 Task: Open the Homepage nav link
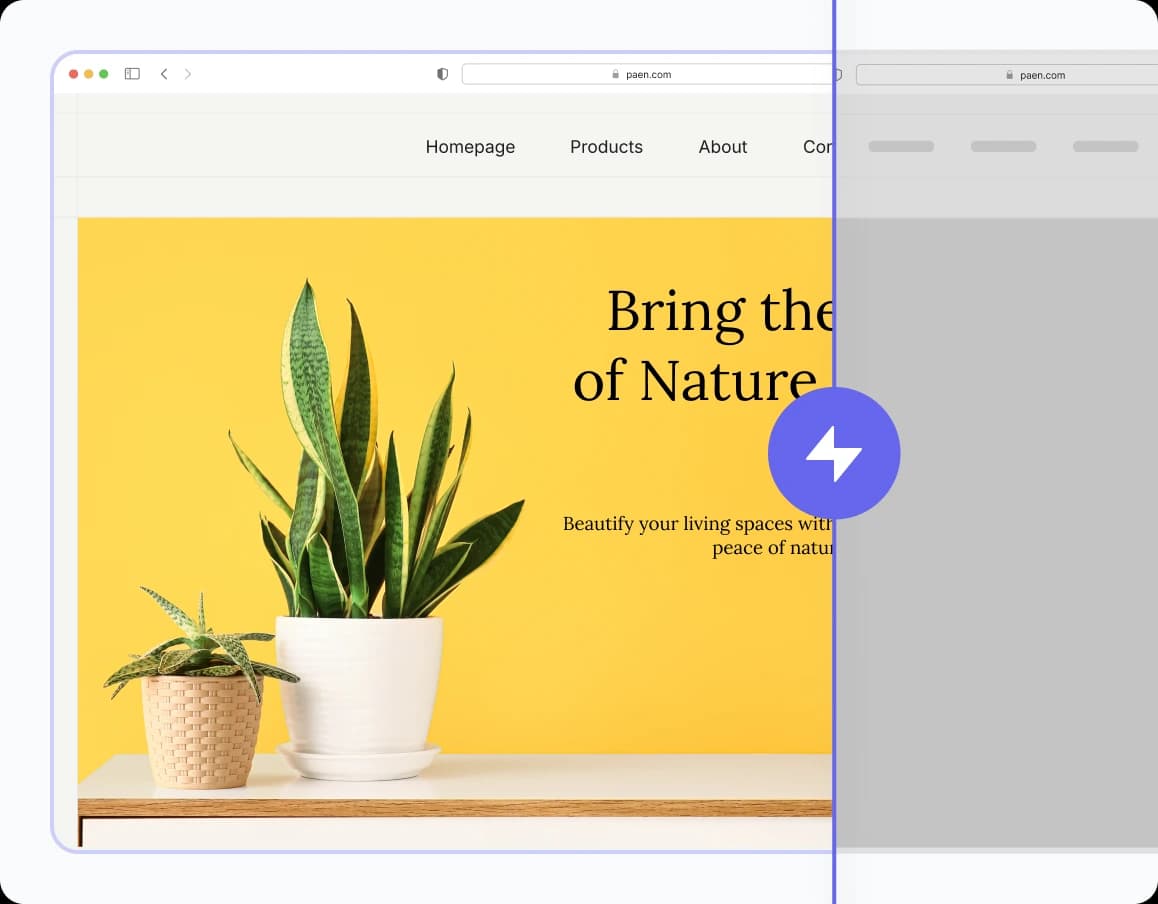point(470,147)
